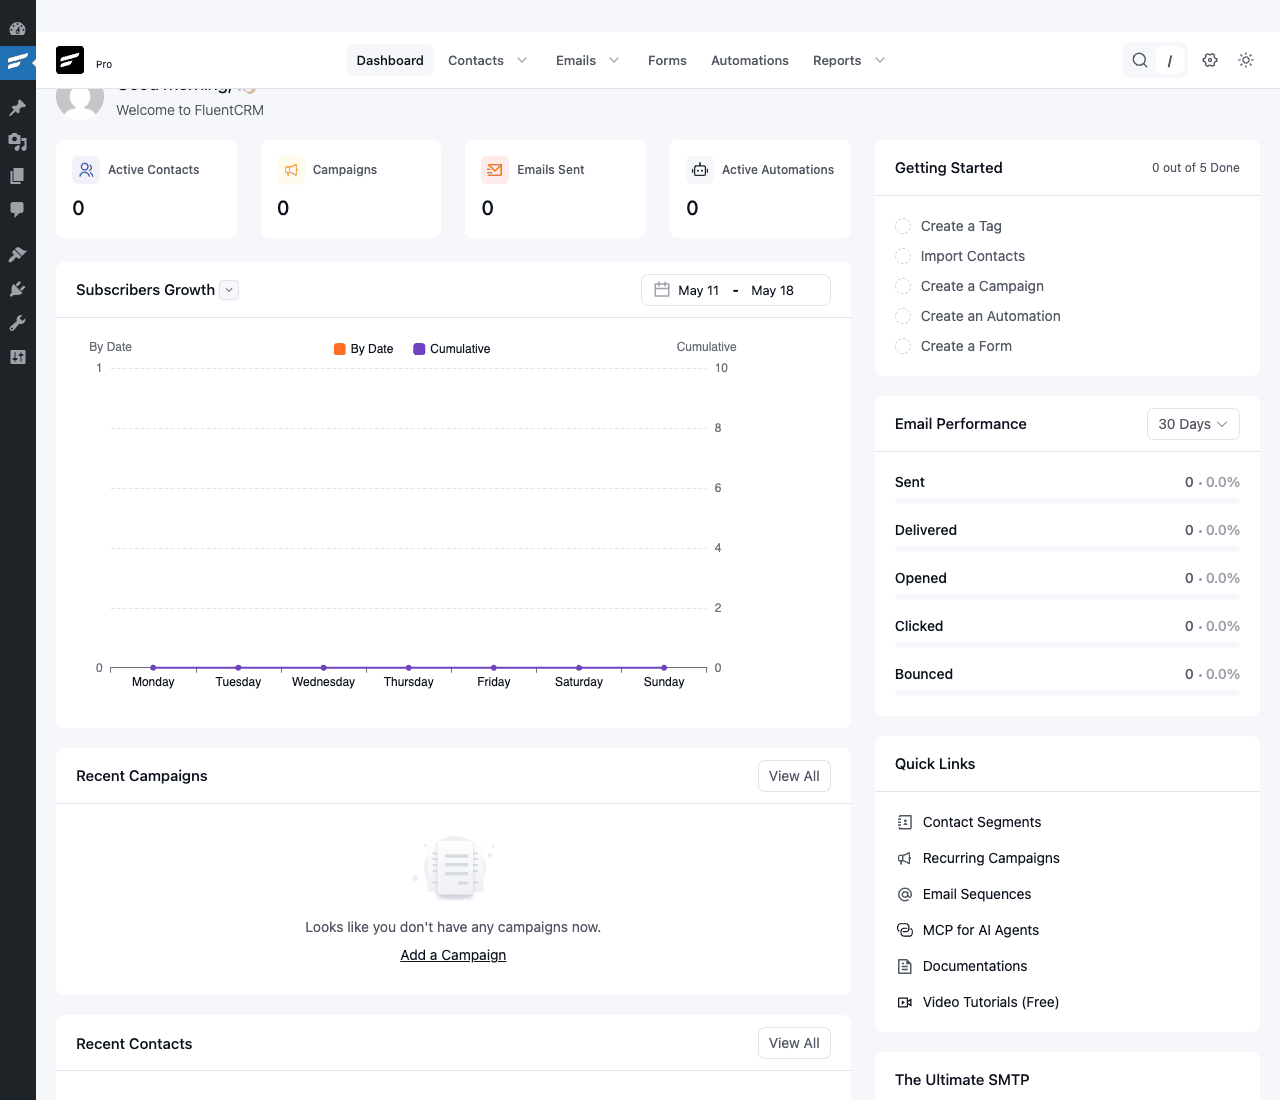Click the user avatar image
Viewport: 1280px width, 1100px height.
(80, 102)
